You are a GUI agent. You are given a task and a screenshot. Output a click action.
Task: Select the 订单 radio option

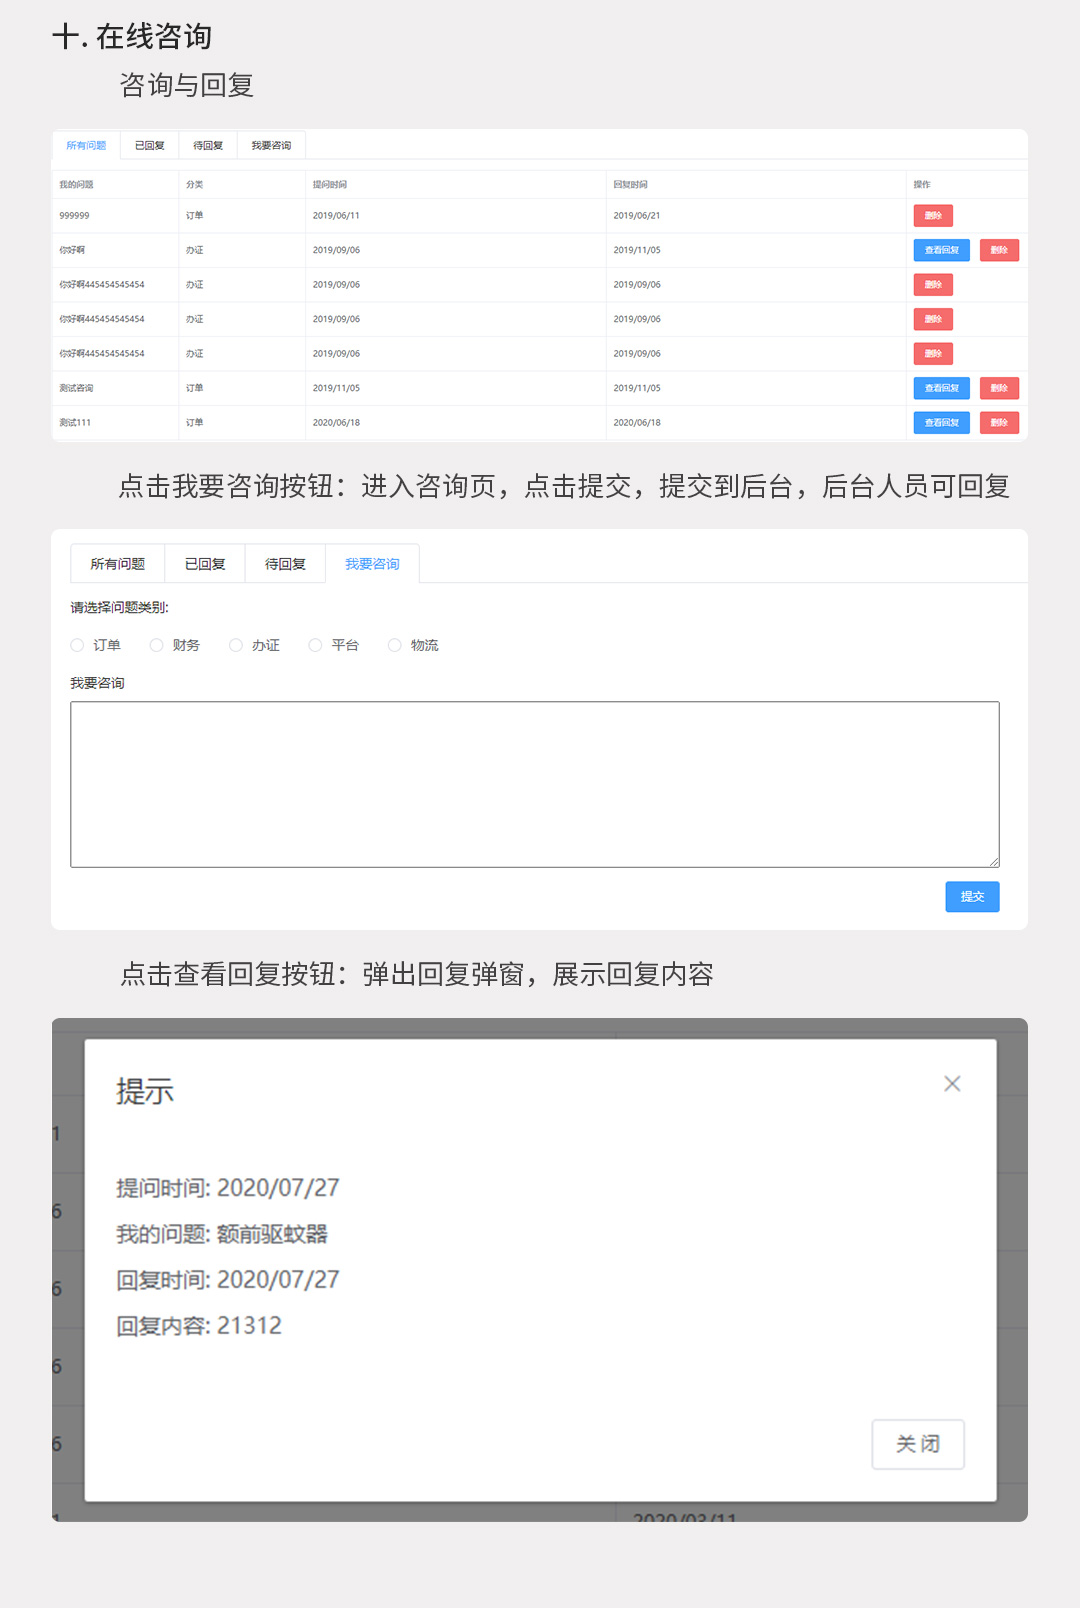[77, 646]
